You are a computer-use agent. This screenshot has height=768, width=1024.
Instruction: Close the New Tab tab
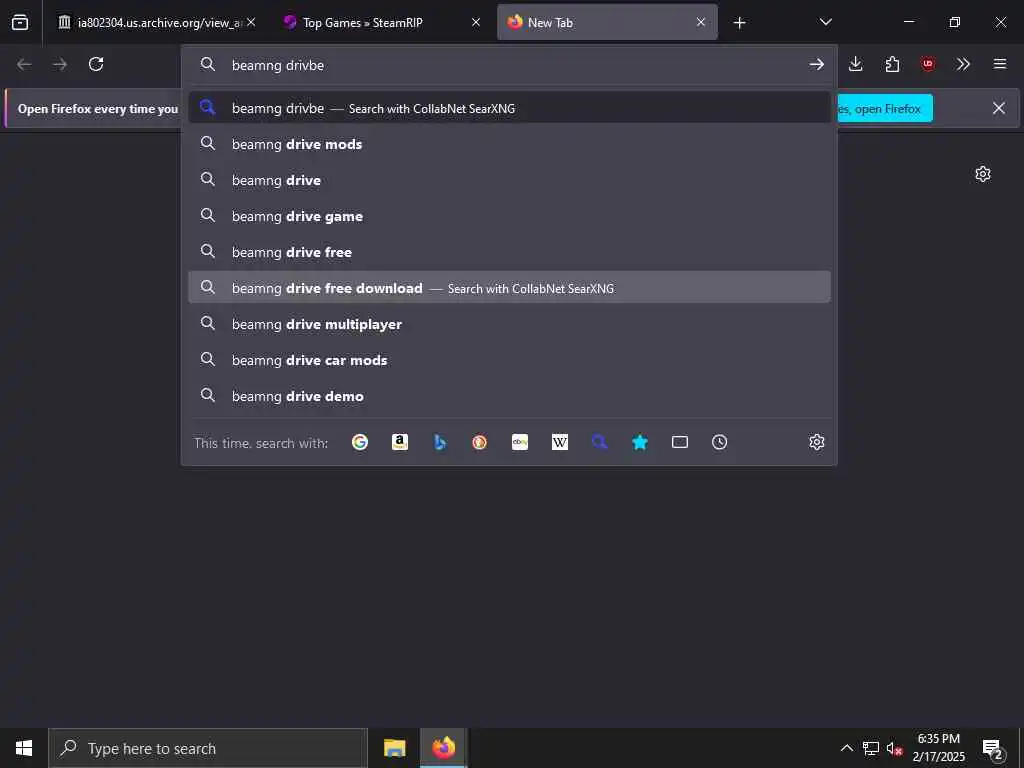(x=701, y=22)
